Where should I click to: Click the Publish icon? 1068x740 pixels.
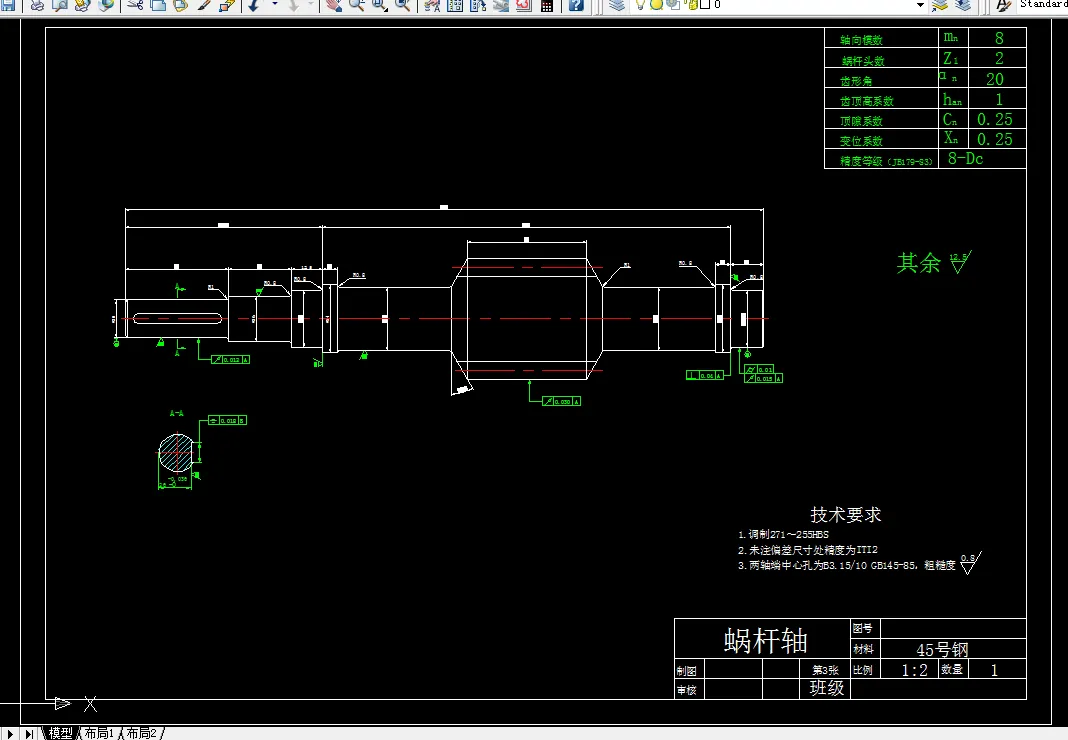click(82, 5)
